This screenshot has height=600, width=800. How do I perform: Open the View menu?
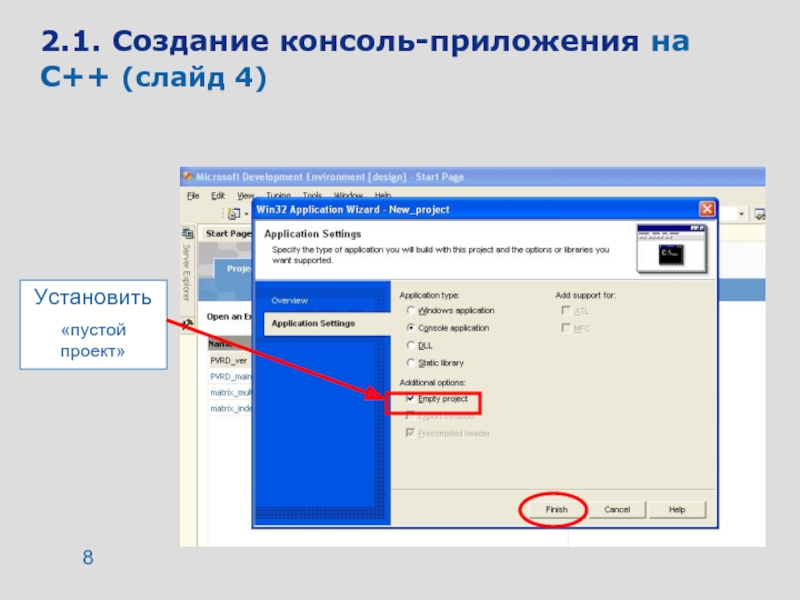point(245,196)
